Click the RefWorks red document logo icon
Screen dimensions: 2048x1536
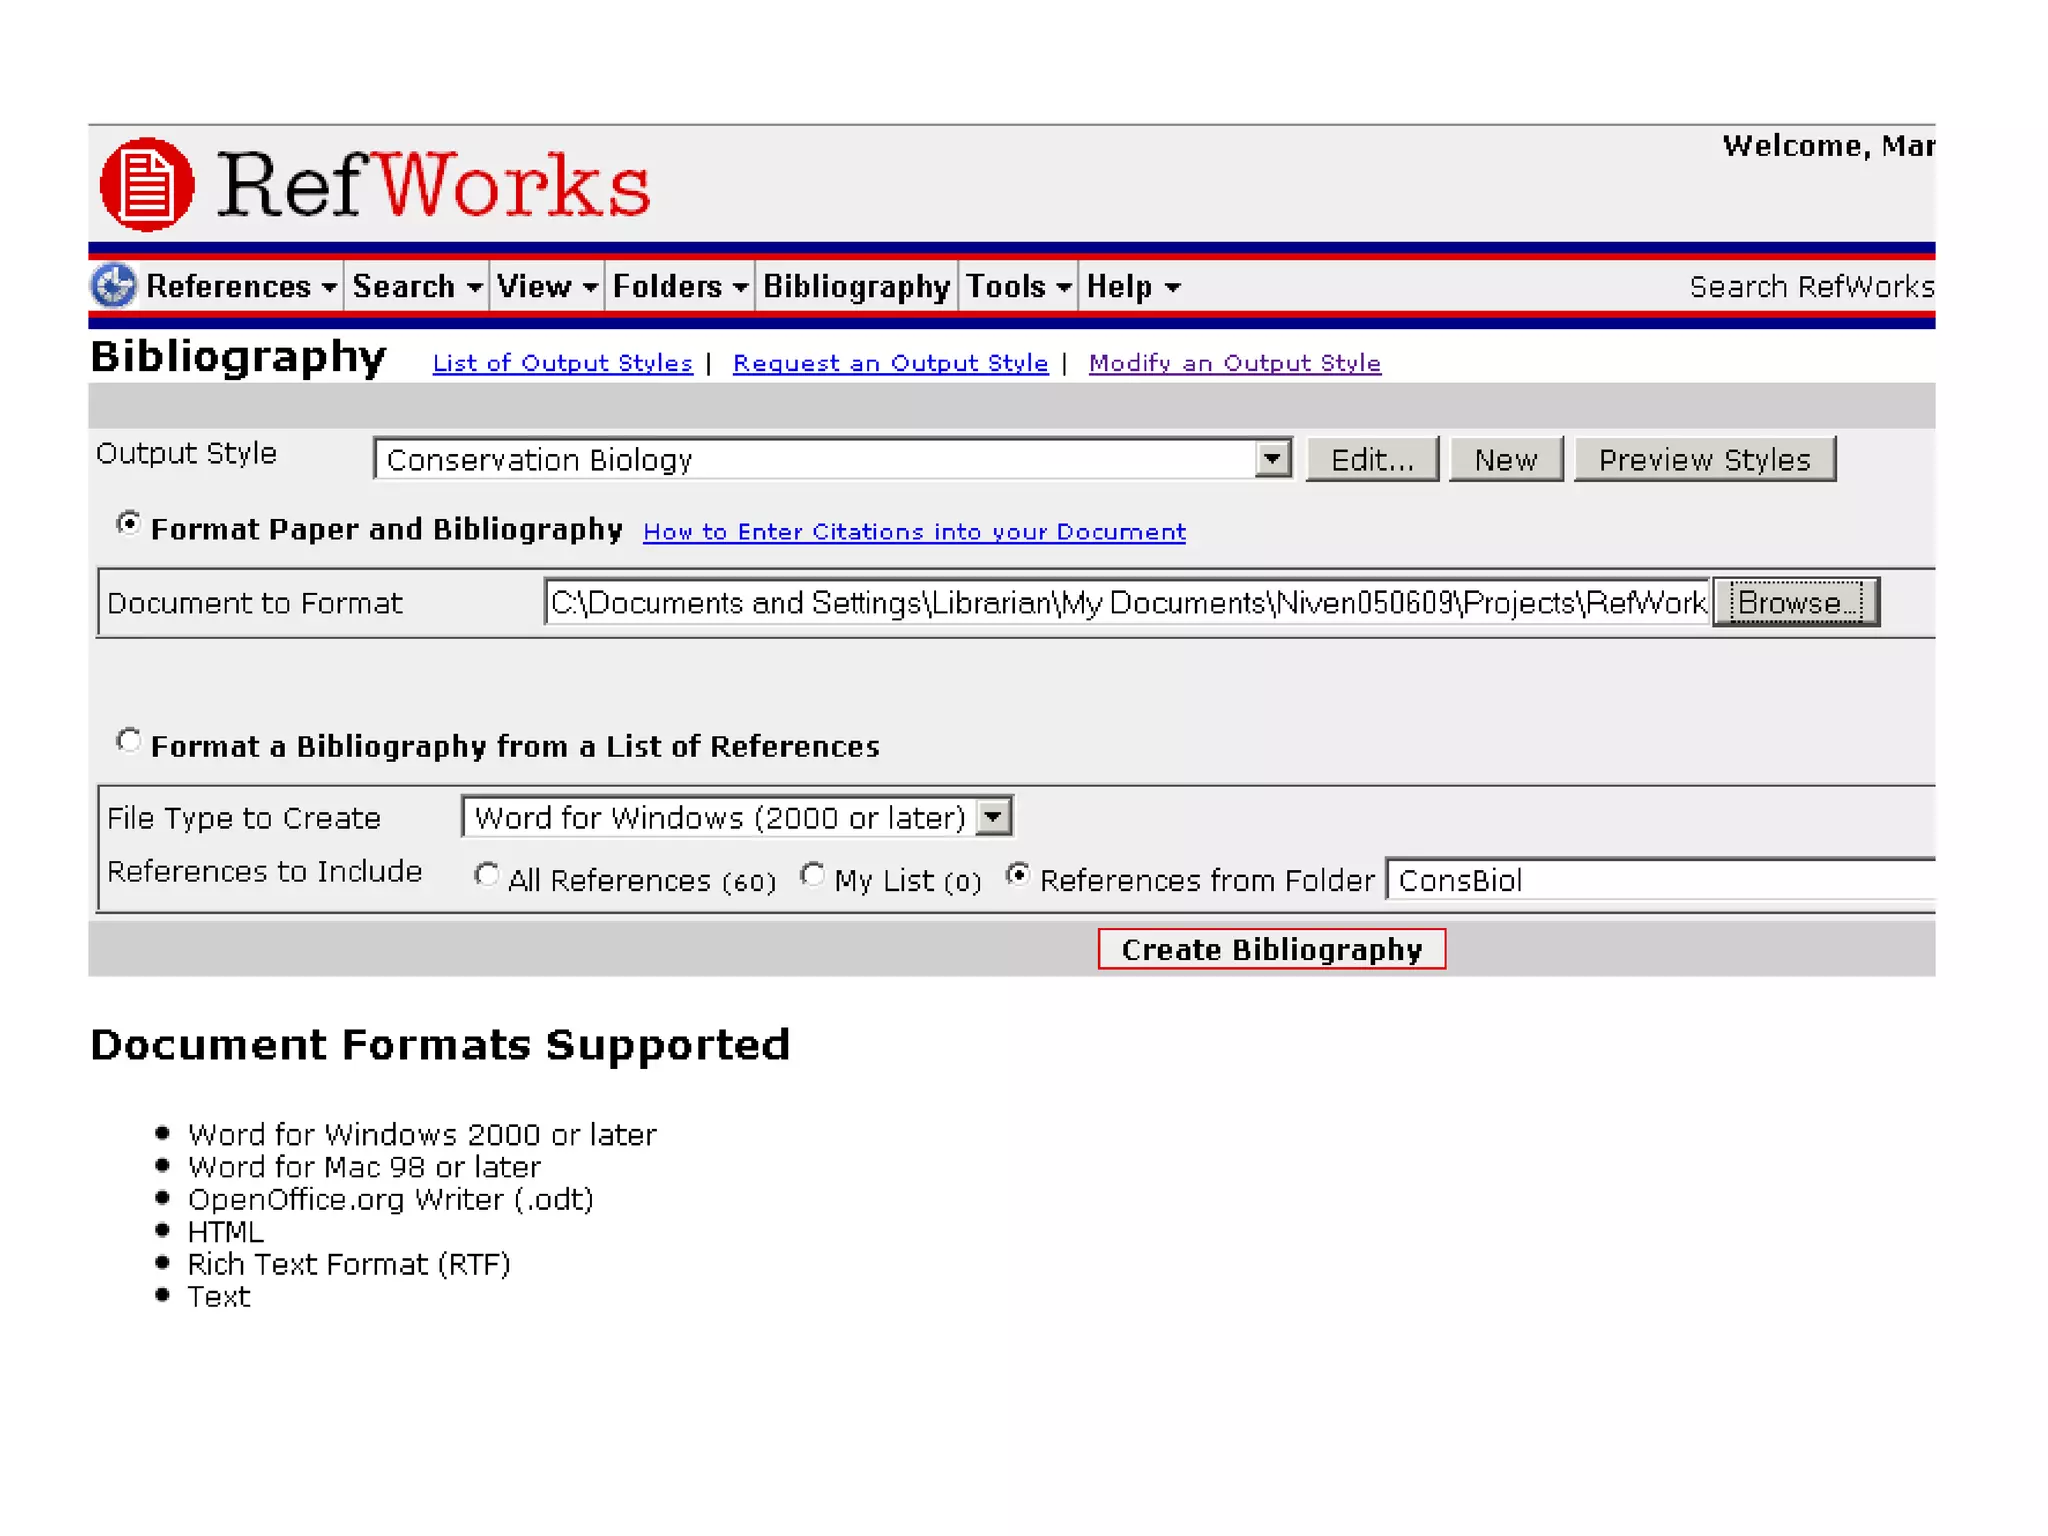[x=146, y=185]
